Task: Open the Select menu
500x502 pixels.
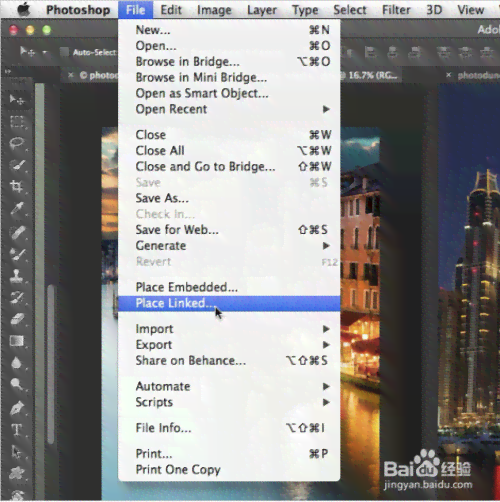Action: pos(350,10)
